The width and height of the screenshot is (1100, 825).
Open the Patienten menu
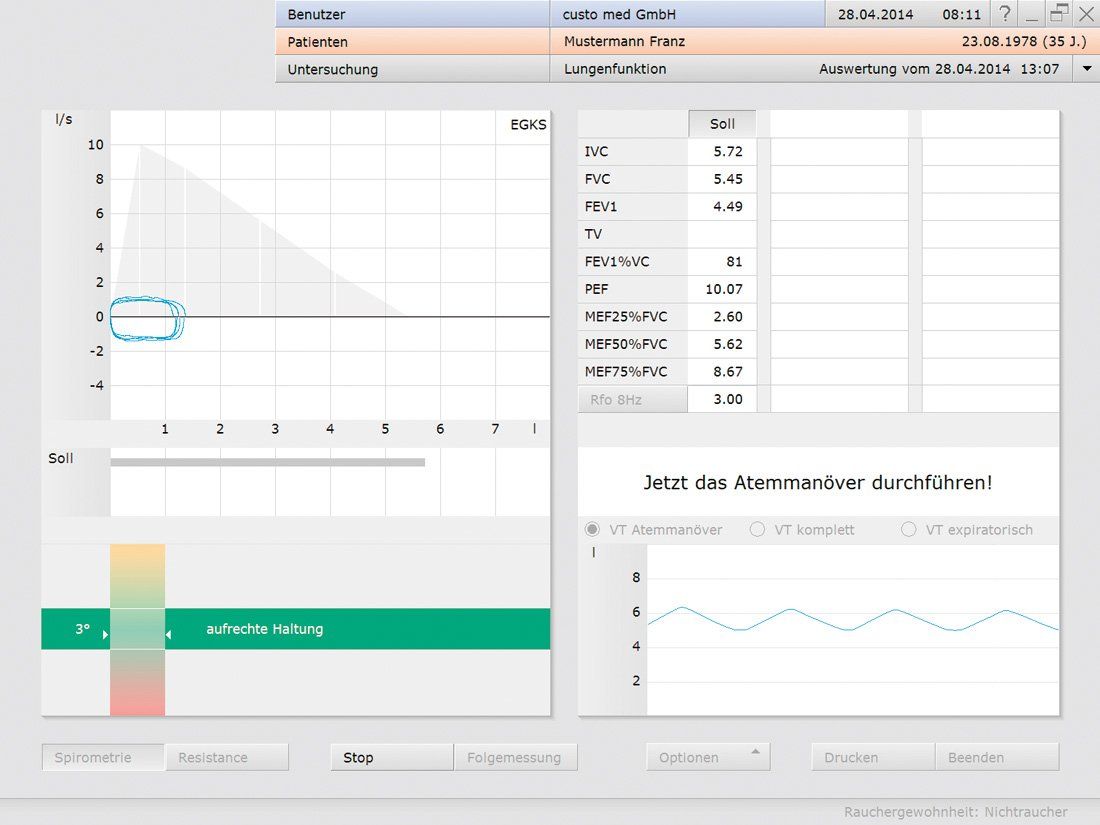coord(411,42)
